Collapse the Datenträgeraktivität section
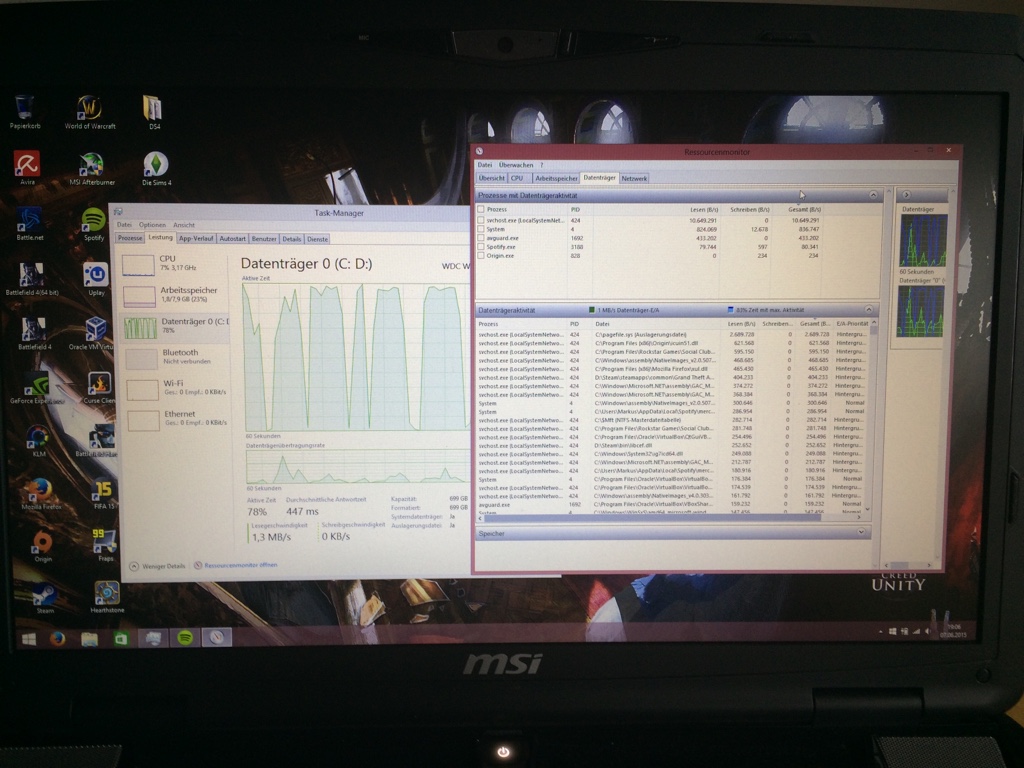This screenshot has height=768, width=1024. (869, 310)
